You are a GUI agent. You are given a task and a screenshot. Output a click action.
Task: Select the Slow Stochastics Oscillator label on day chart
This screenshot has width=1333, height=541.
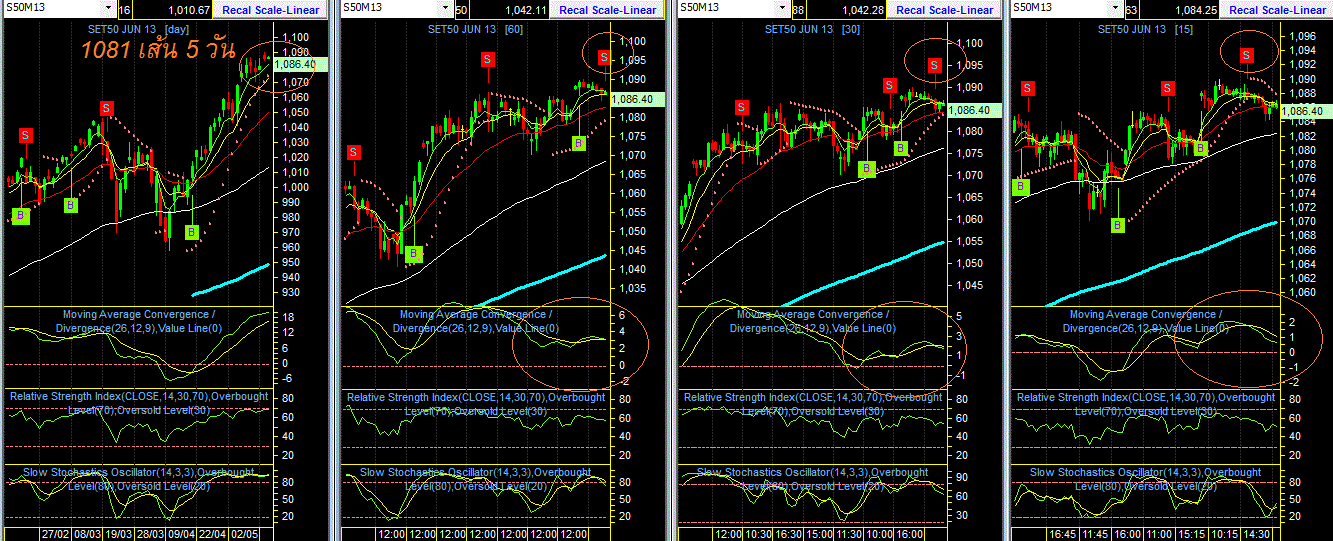pos(139,478)
